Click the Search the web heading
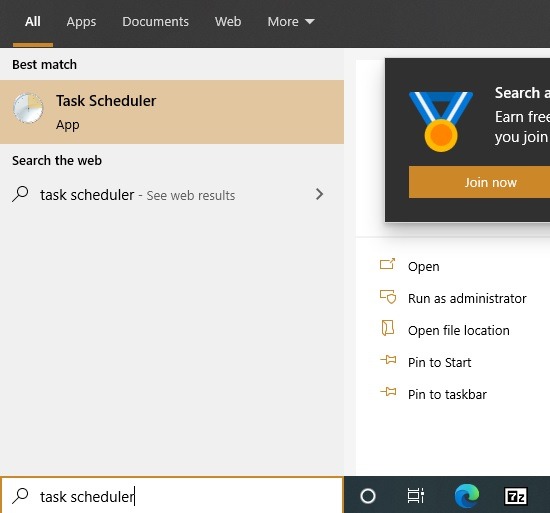This screenshot has height=513, width=550. (57, 160)
